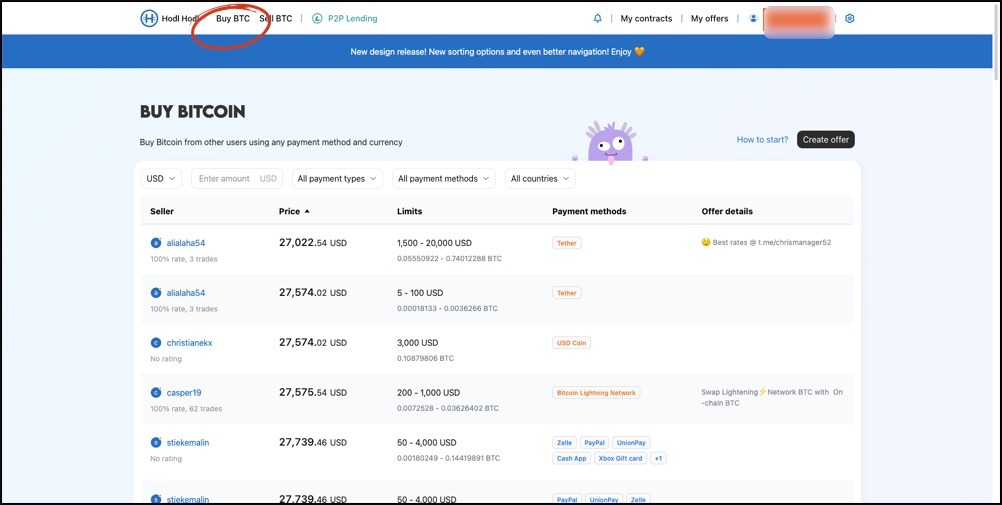Click Tether tag in 1,500 - 20,000 USD row

567,243
